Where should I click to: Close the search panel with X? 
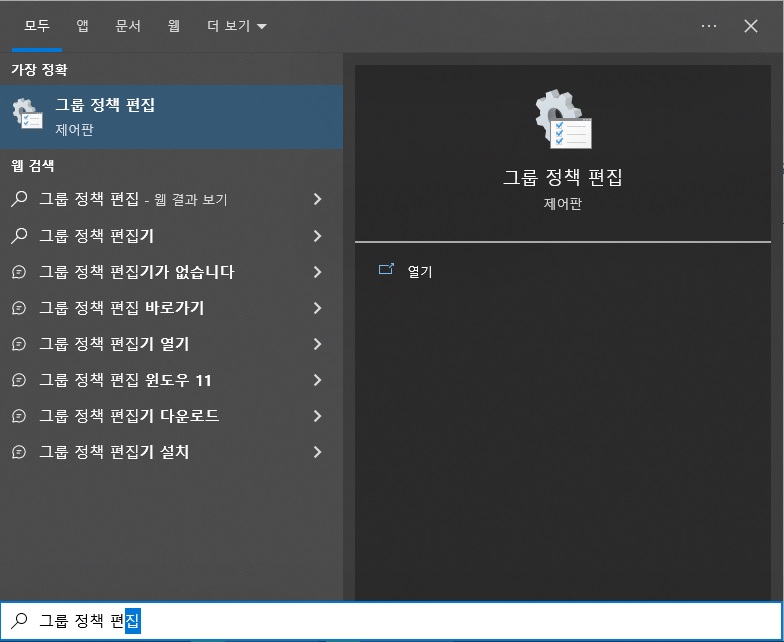click(x=750, y=26)
